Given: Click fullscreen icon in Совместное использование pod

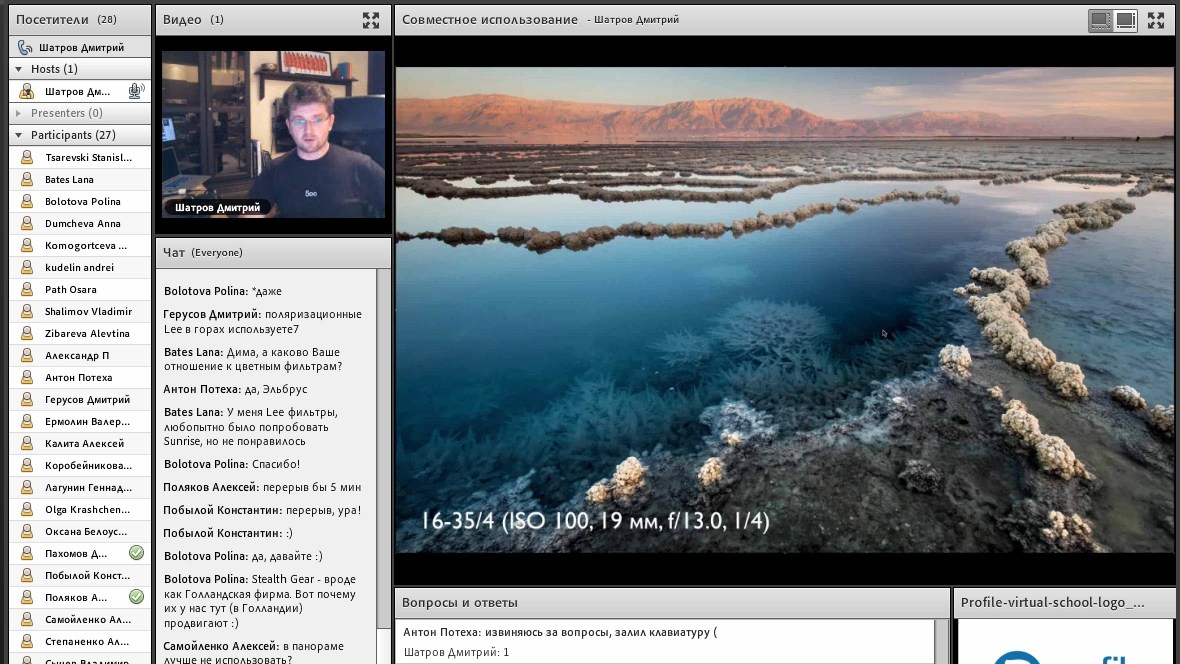Looking at the screenshot, I should [1157, 20].
